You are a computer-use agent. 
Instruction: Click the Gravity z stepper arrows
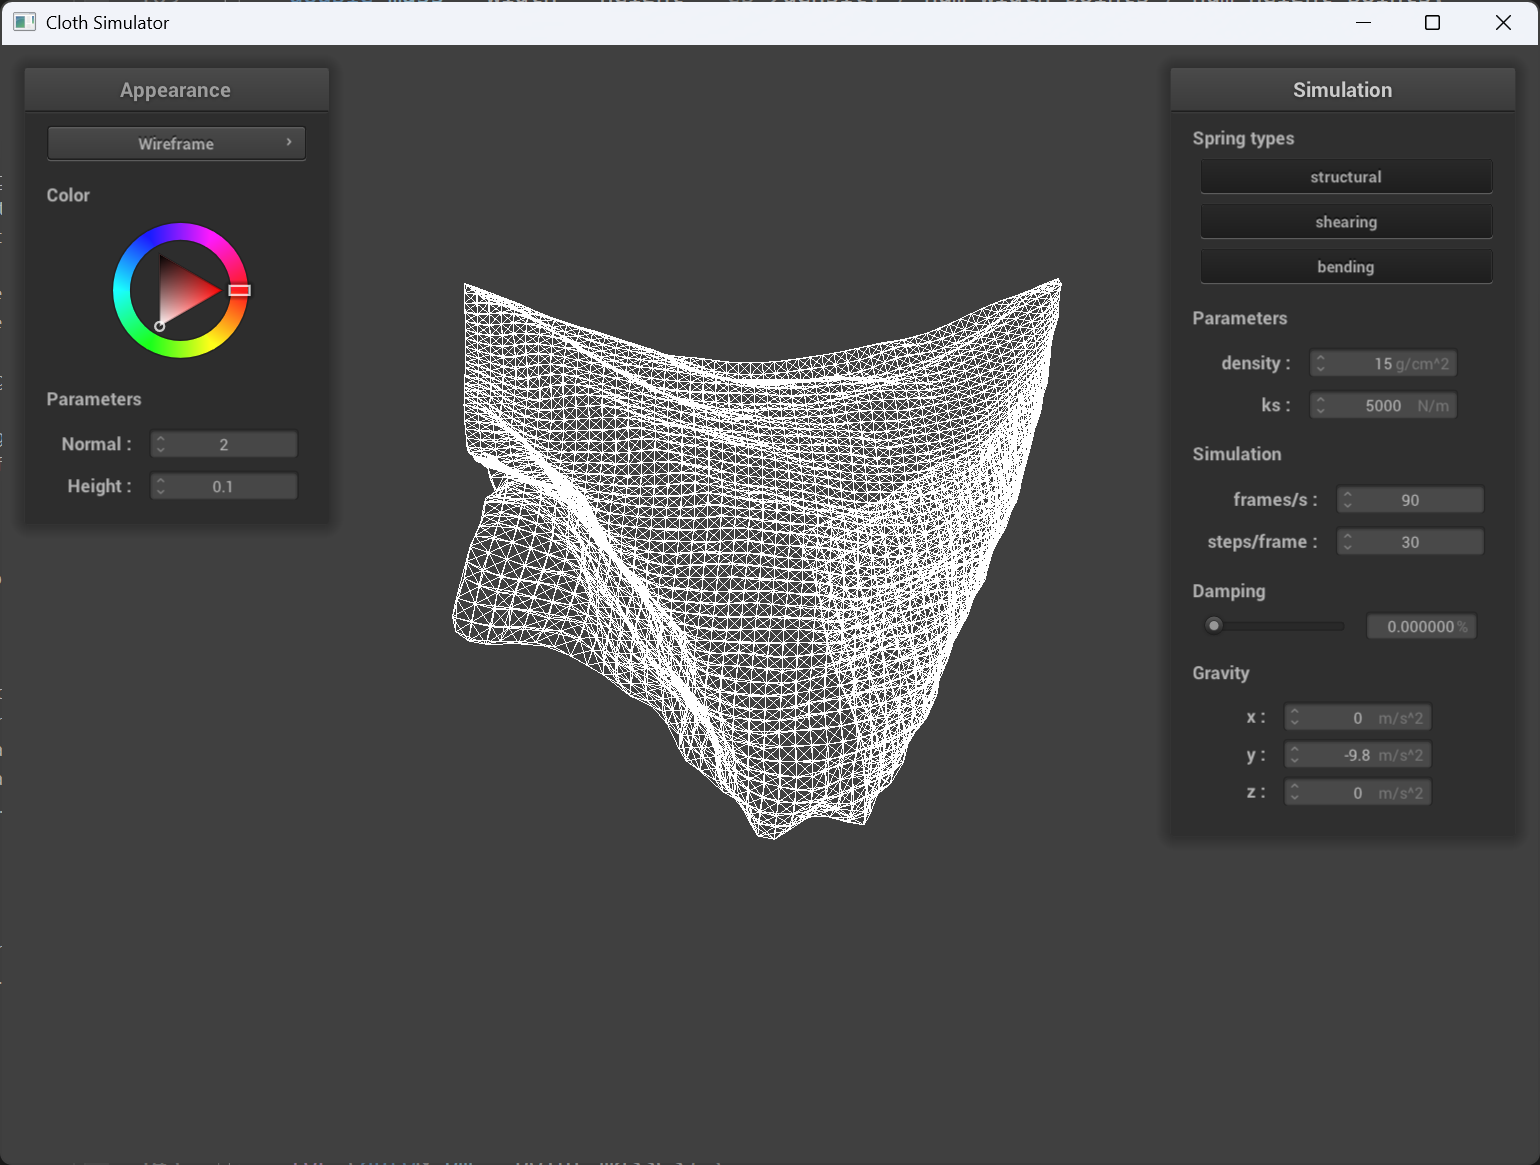1295,793
